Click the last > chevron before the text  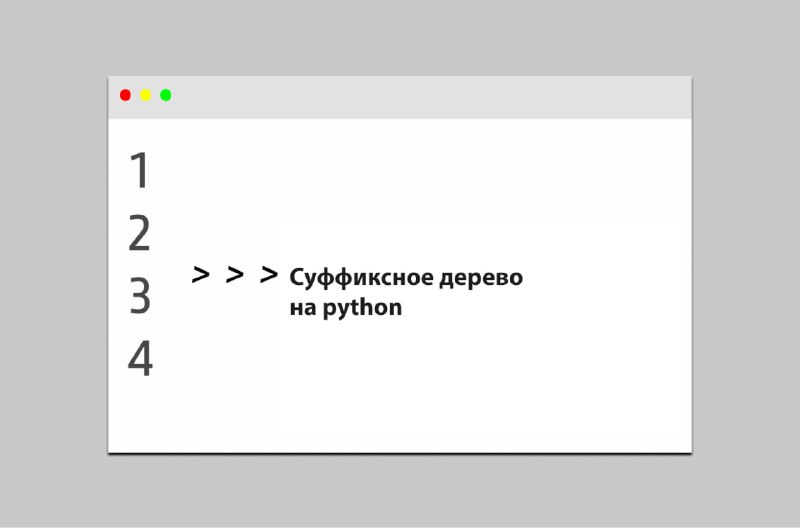[x=269, y=274]
